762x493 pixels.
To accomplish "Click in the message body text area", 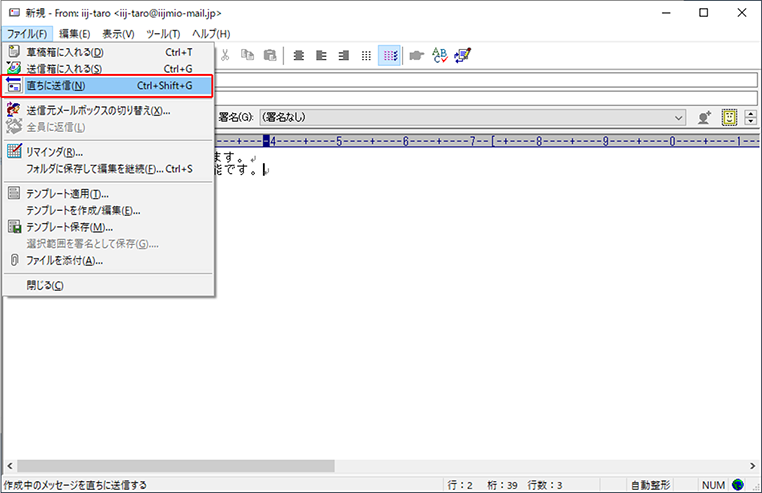I will (x=480, y=300).
